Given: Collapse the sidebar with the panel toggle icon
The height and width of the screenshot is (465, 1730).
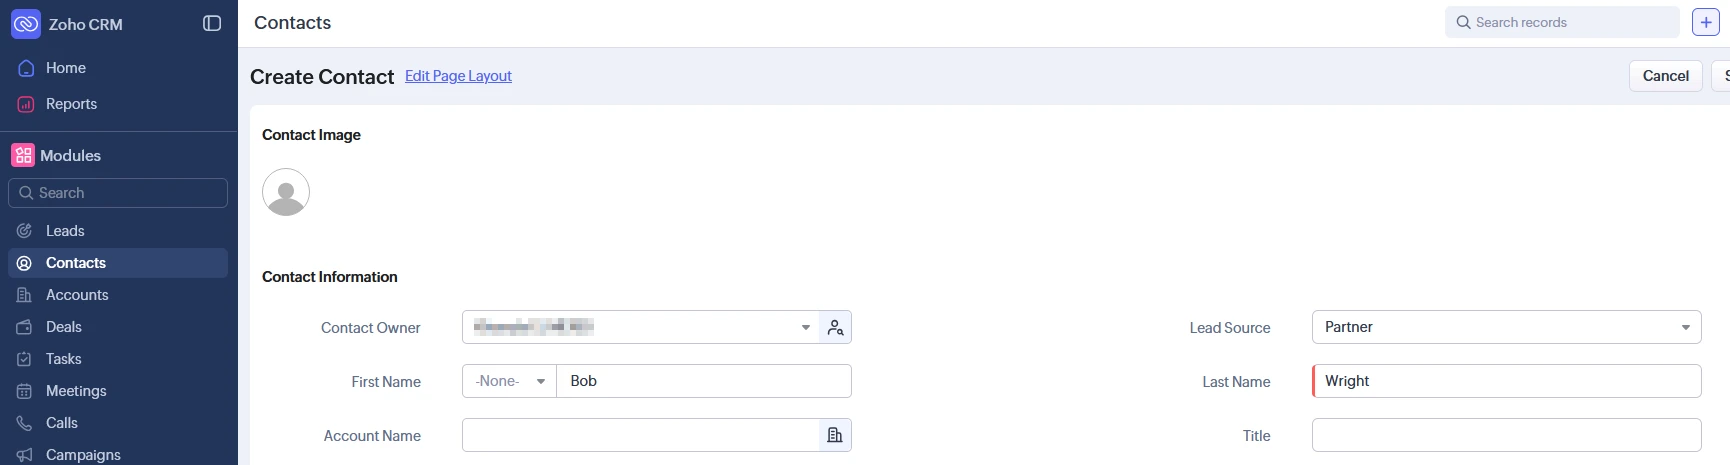Looking at the screenshot, I should [212, 23].
